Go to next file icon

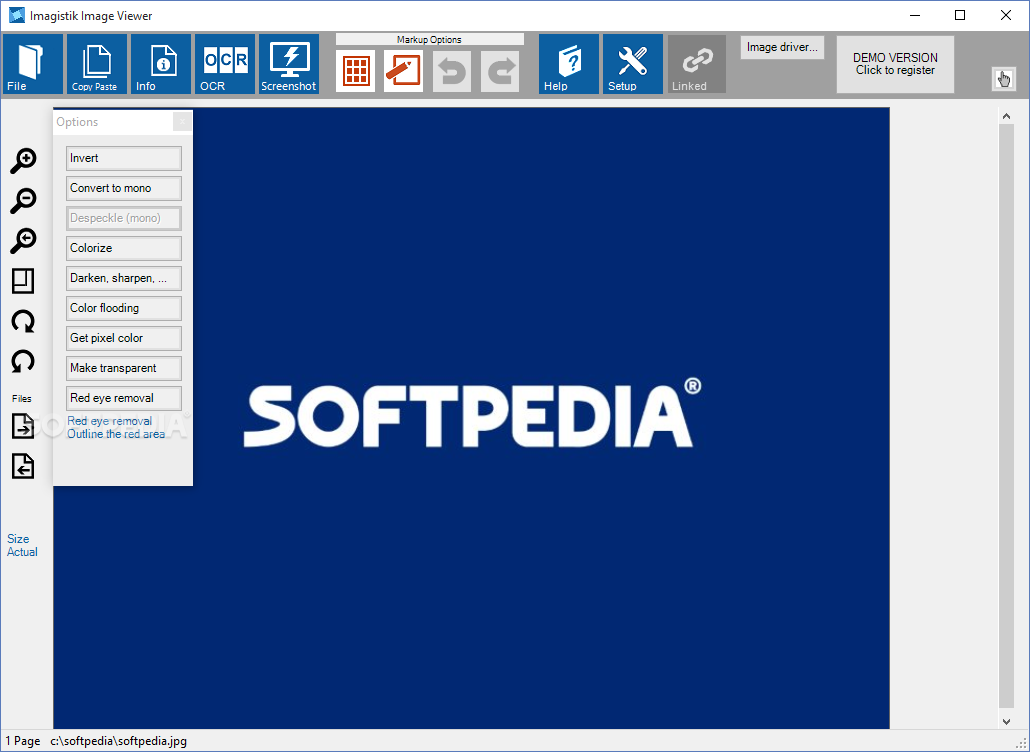[x=23, y=426]
